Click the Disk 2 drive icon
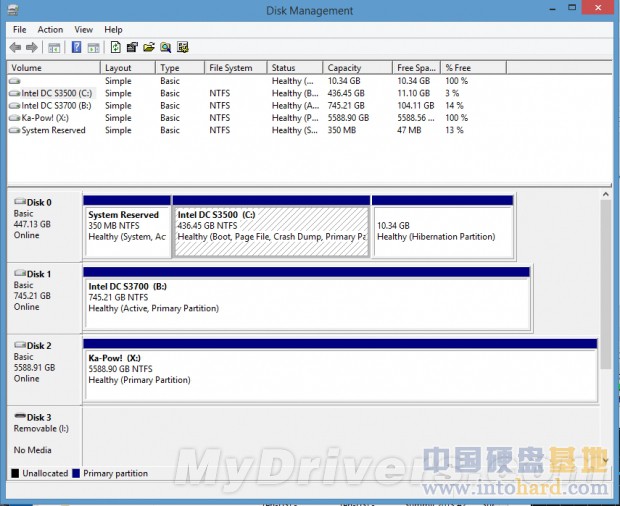 click(x=20, y=345)
